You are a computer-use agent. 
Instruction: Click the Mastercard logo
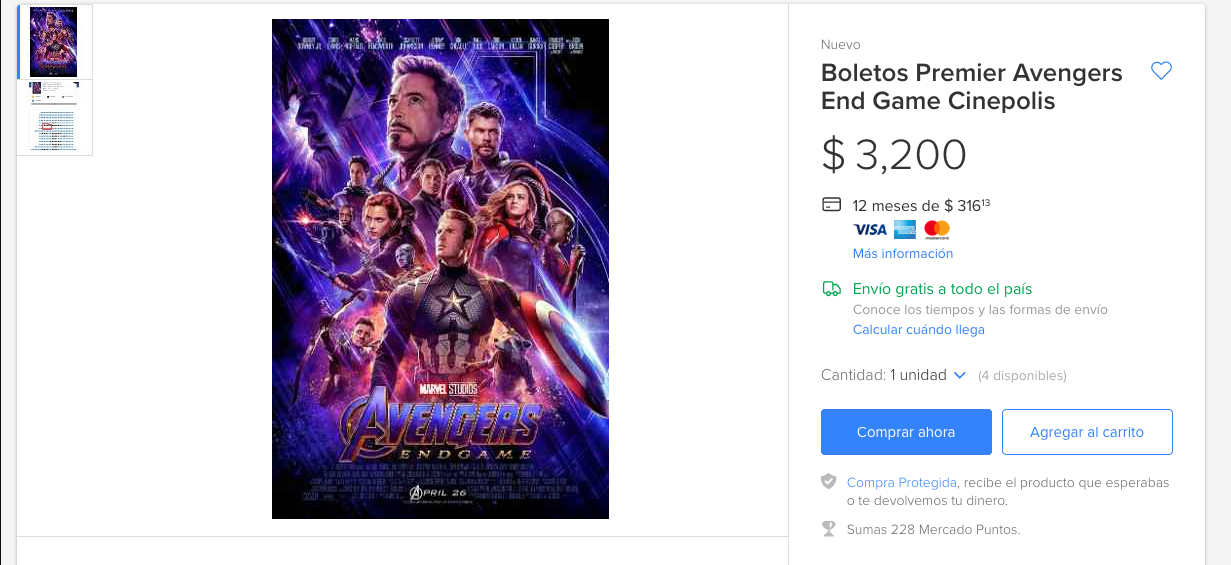click(x=937, y=230)
